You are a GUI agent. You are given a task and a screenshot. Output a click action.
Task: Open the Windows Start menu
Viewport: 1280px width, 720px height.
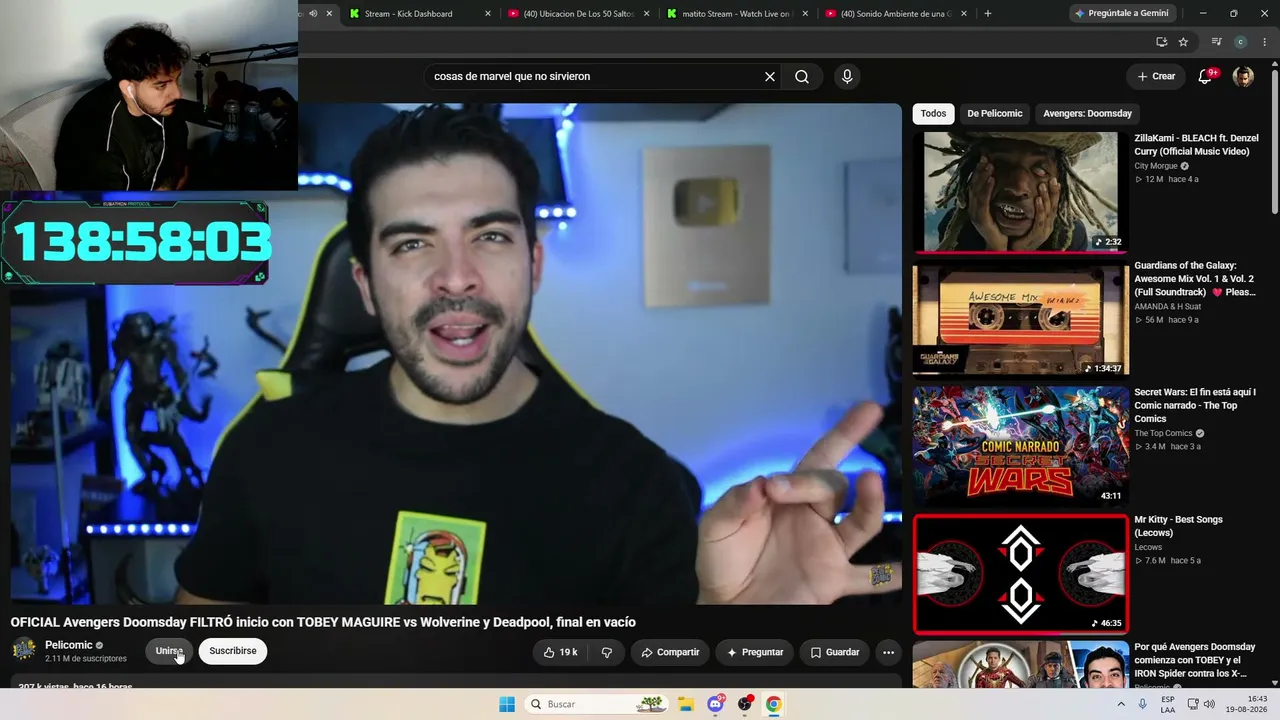click(x=507, y=704)
